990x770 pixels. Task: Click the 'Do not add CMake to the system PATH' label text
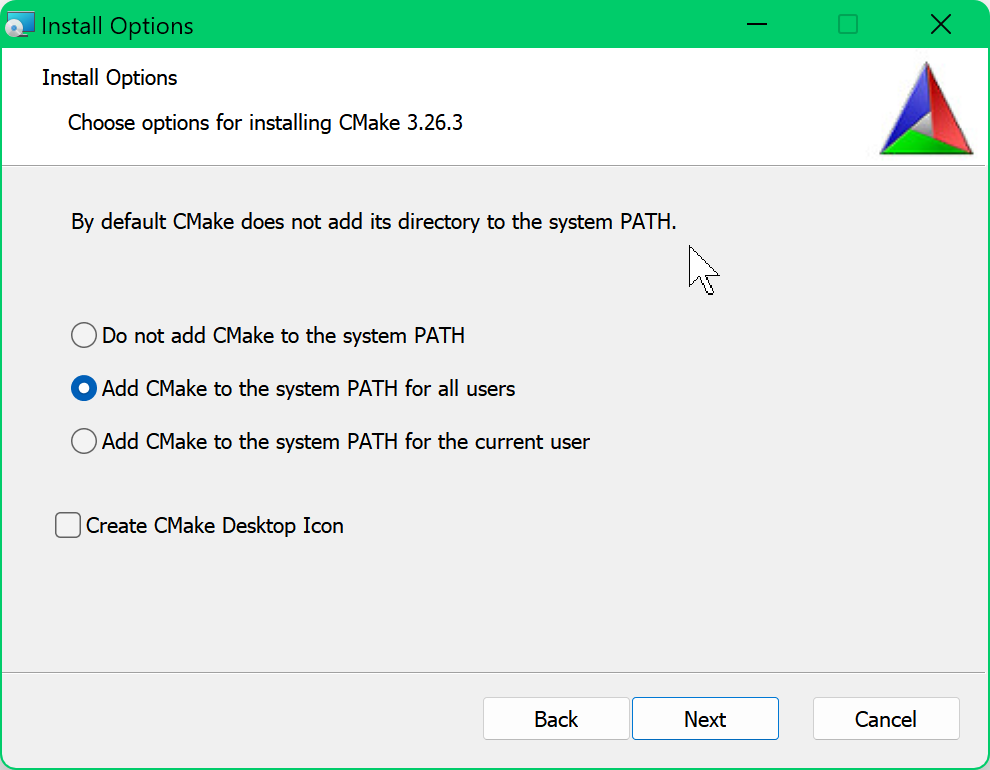(x=283, y=336)
